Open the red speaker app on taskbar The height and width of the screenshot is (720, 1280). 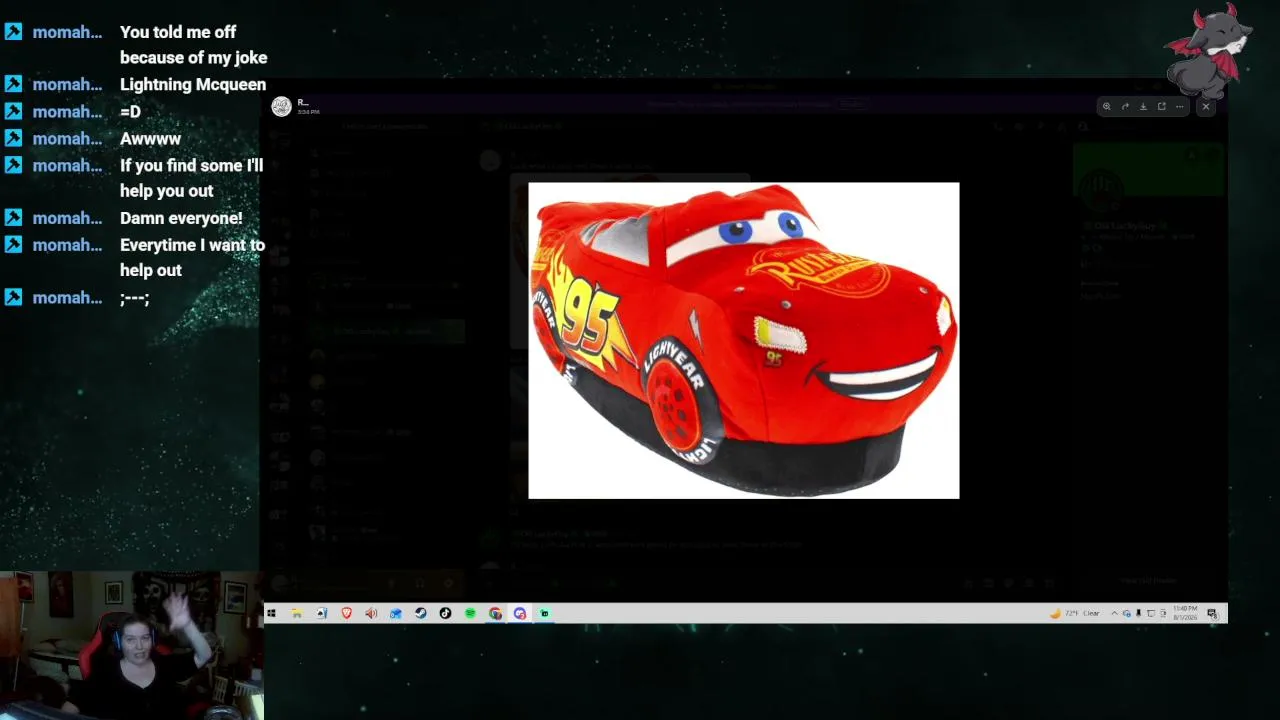pyautogui.click(x=371, y=613)
